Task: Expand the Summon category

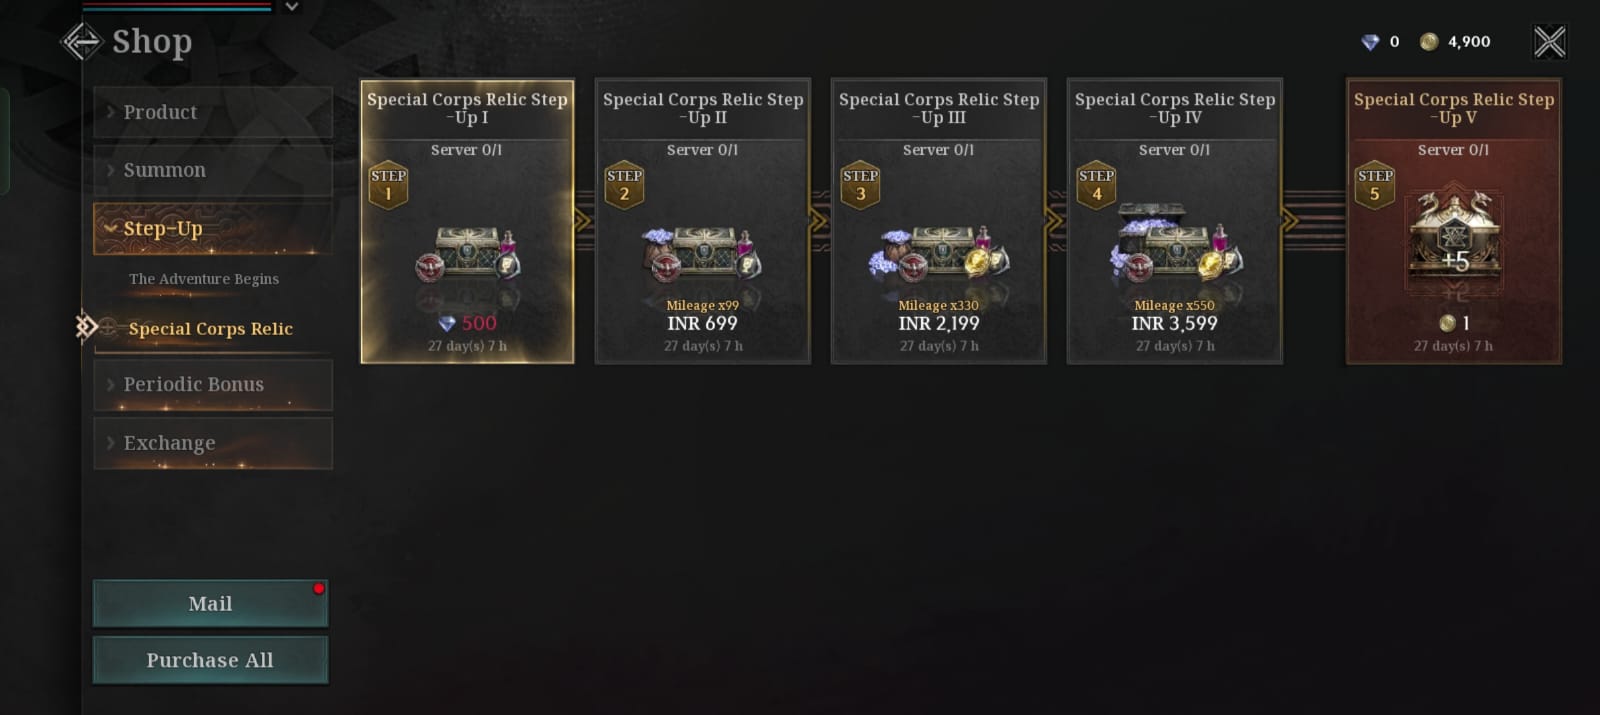Action: click(x=213, y=170)
